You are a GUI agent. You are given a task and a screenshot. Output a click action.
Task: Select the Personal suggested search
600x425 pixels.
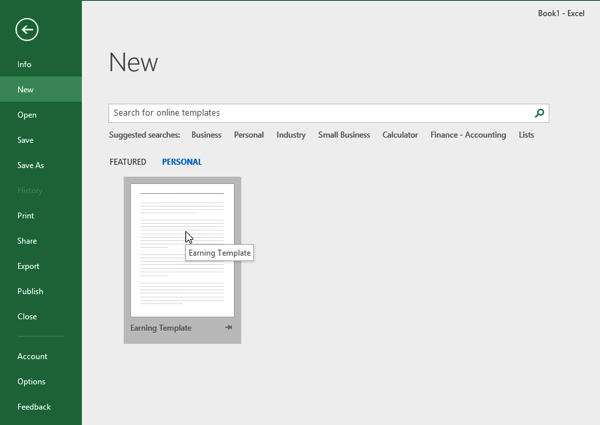(249, 135)
